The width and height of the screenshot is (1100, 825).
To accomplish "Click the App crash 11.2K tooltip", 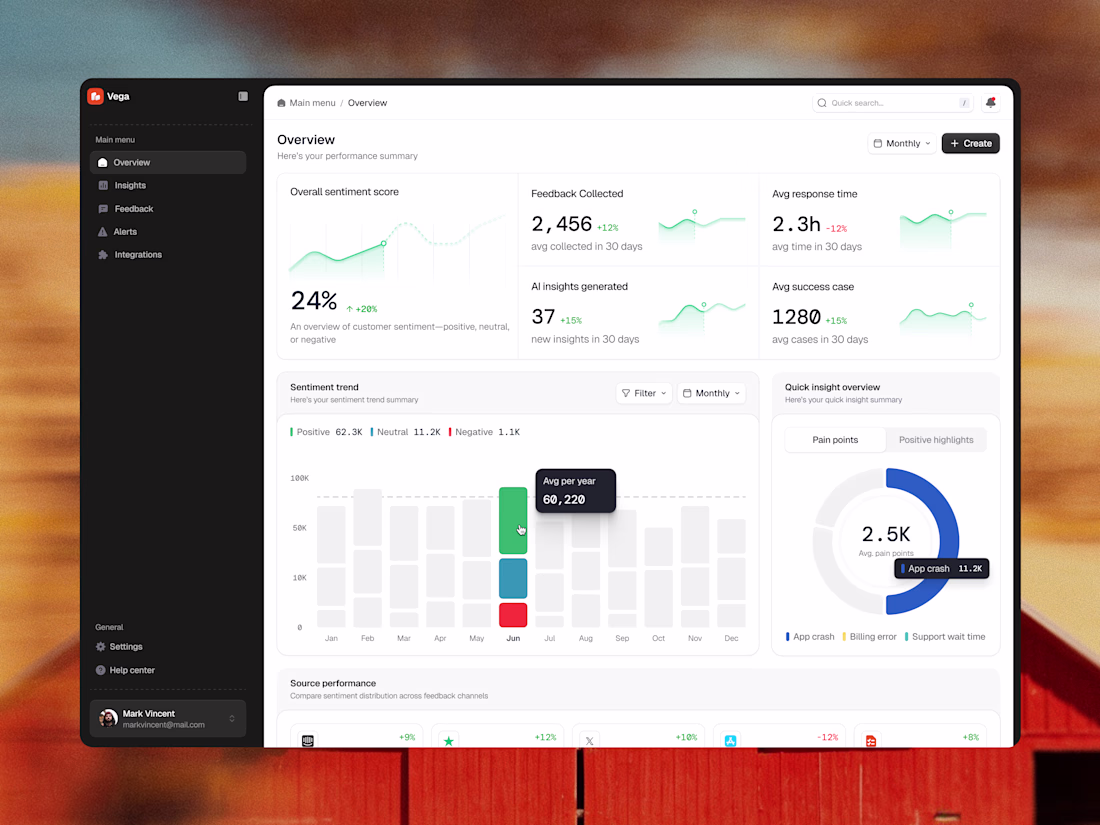I will [941, 569].
